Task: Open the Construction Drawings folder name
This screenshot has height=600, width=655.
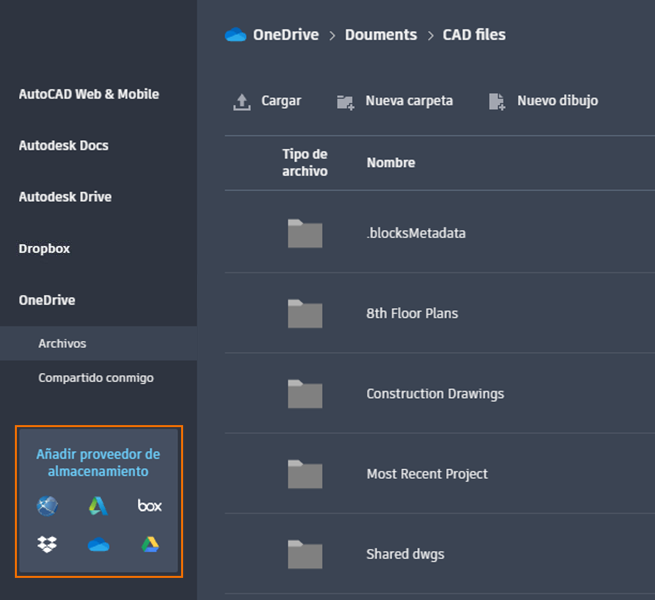Action: click(435, 394)
